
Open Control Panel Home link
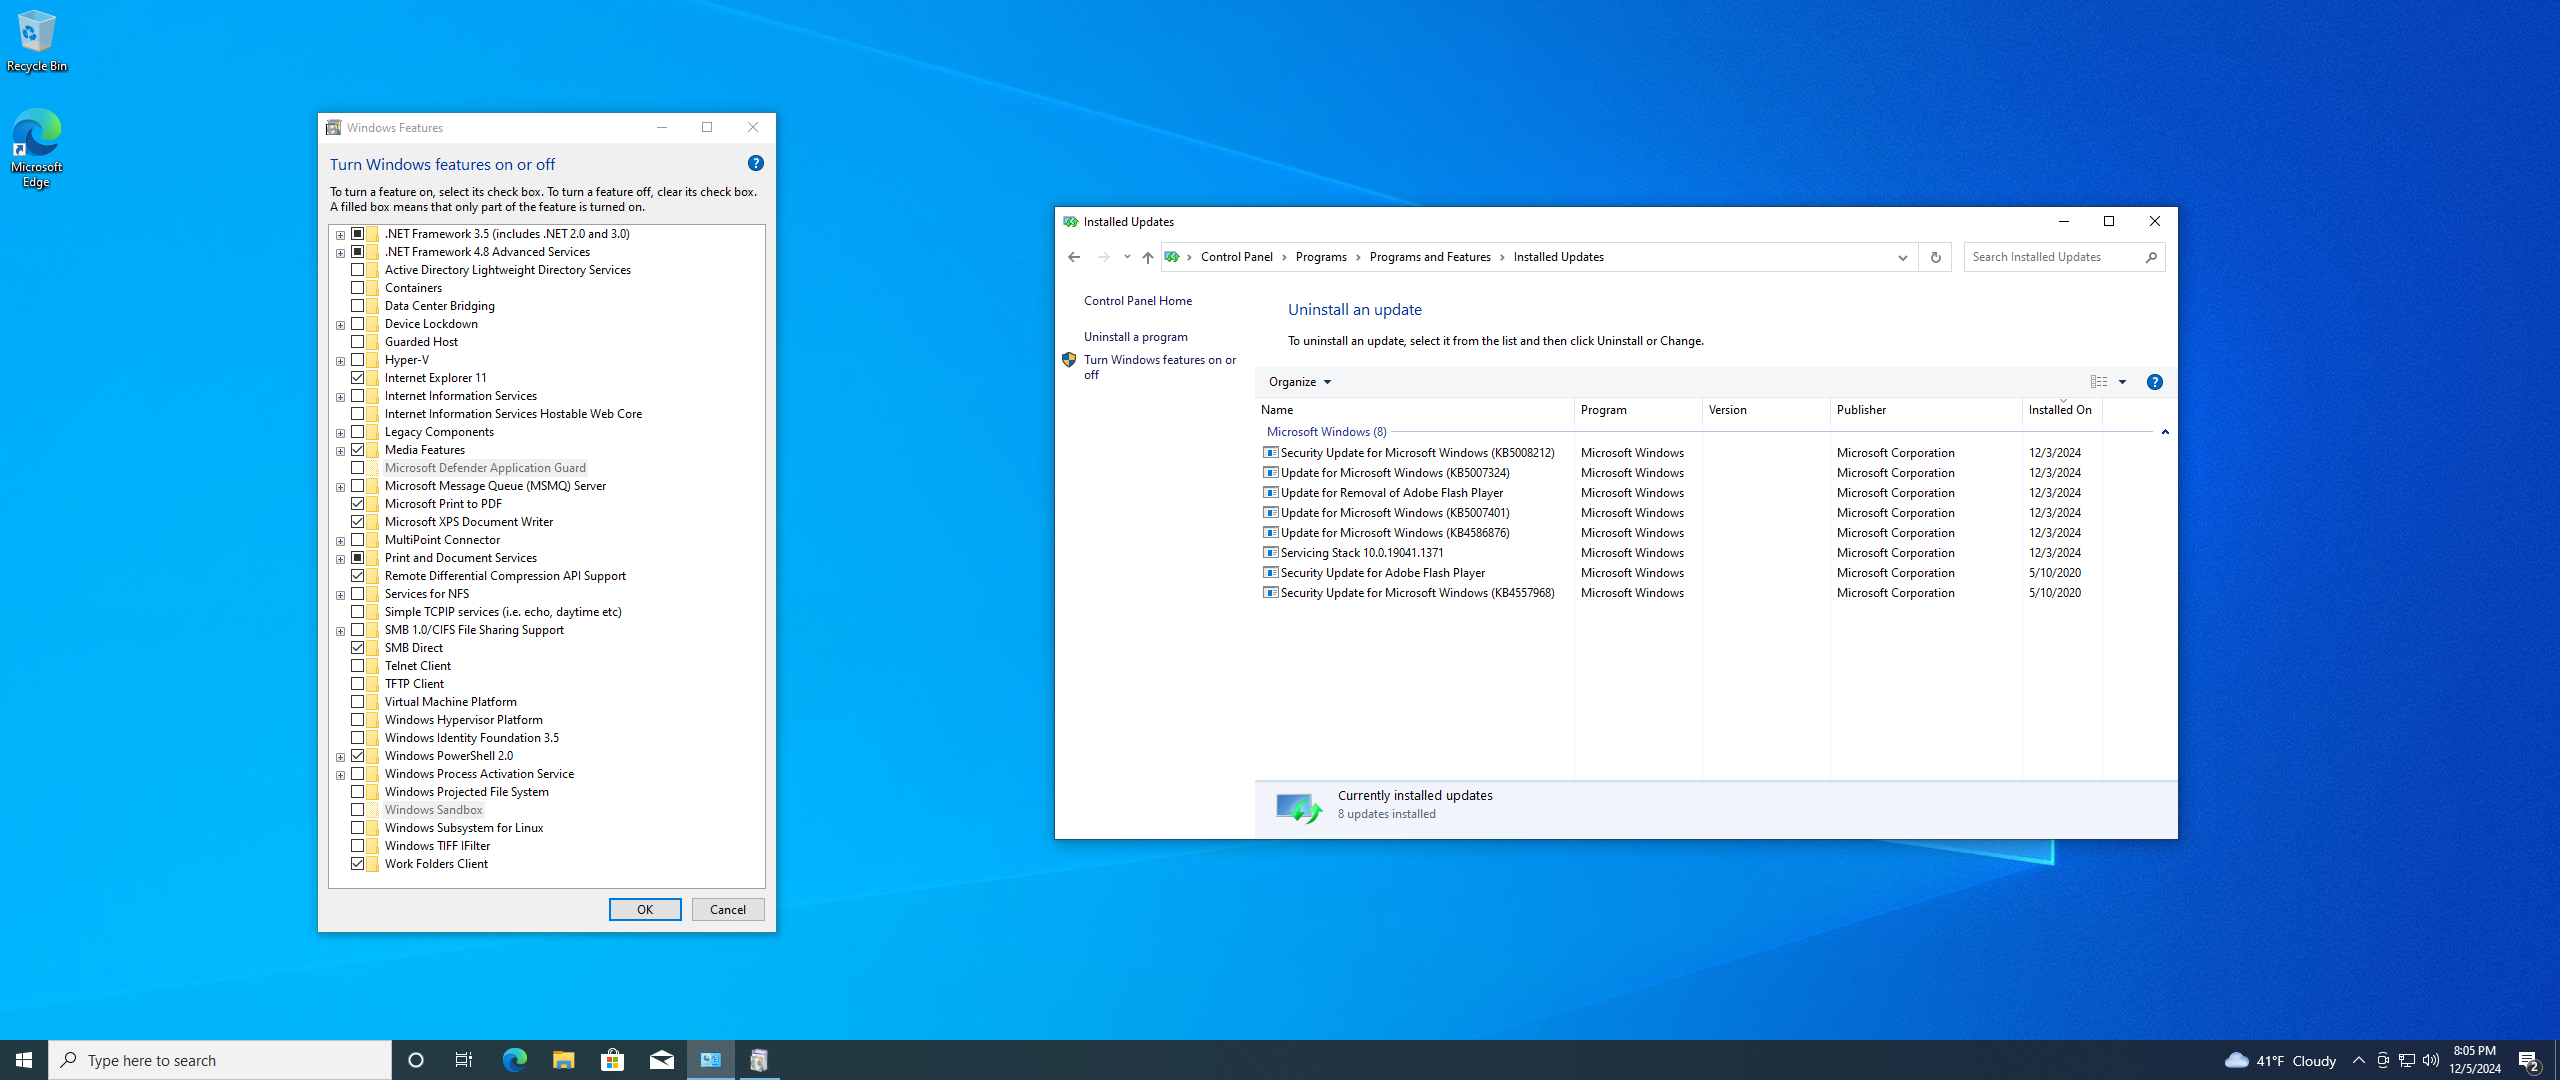(x=1138, y=301)
